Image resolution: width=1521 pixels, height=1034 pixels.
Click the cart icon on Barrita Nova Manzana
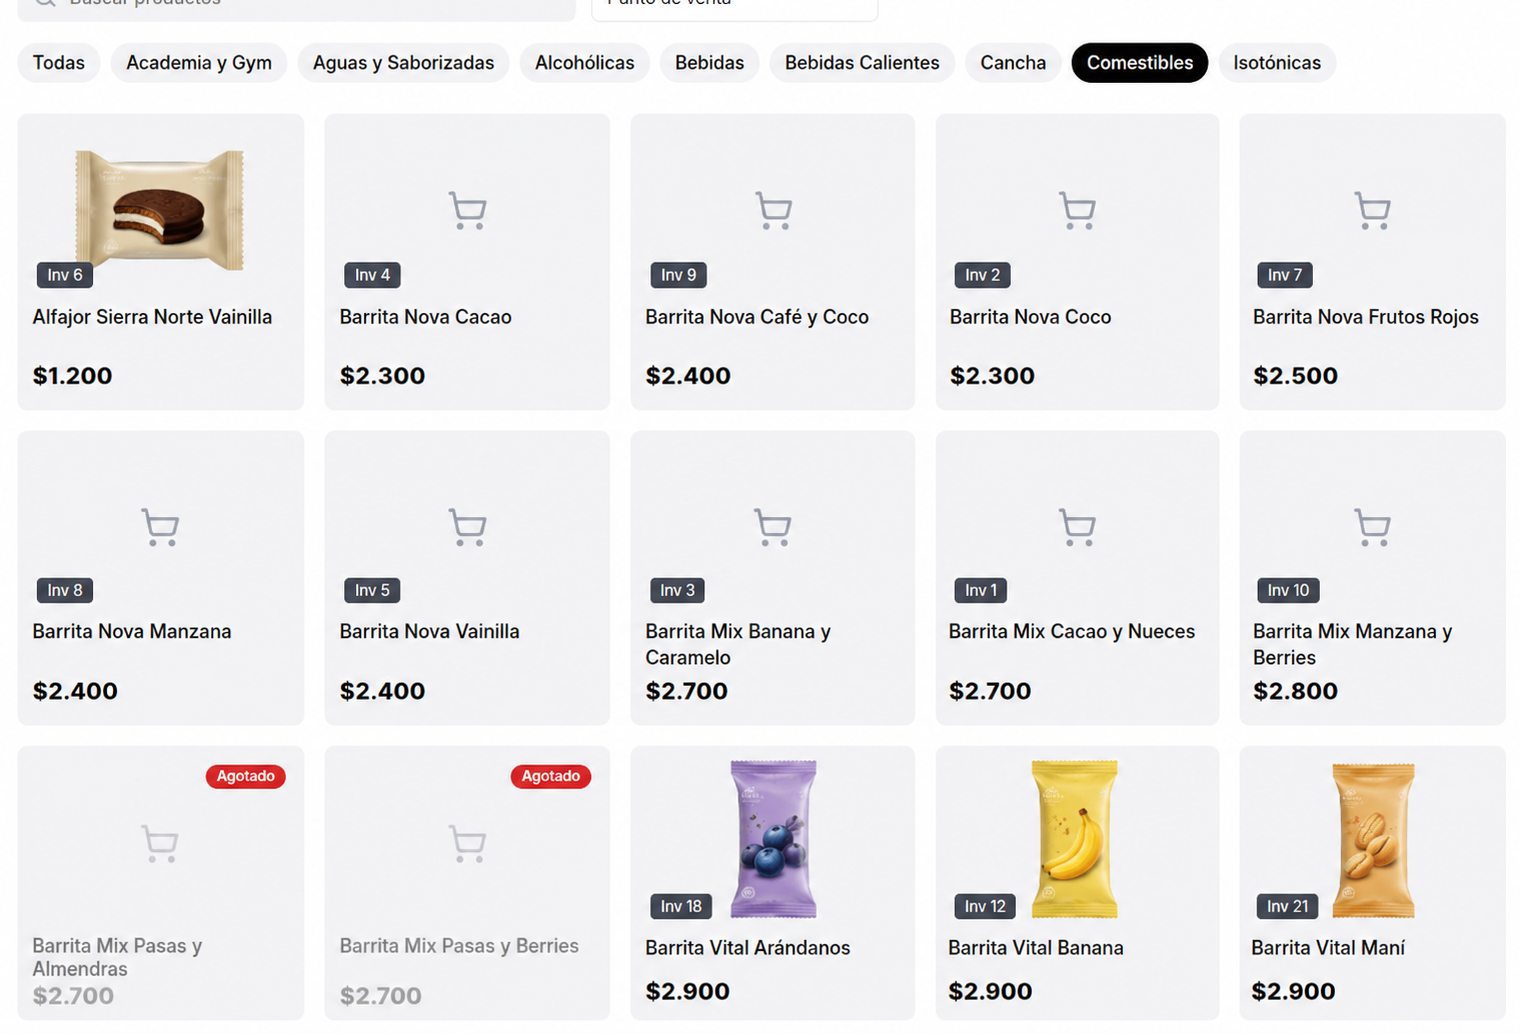160,527
